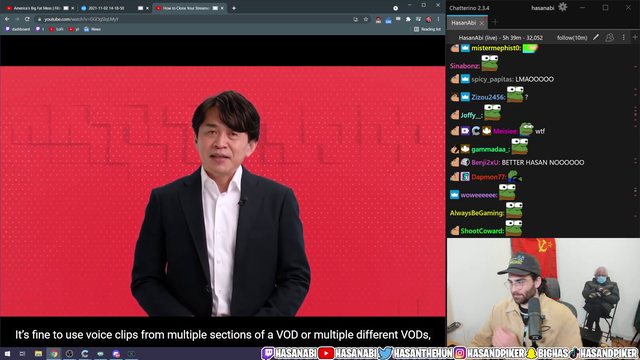Click username 'Meisiee' in chat
640x360 pixels.
tap(505, 131)
